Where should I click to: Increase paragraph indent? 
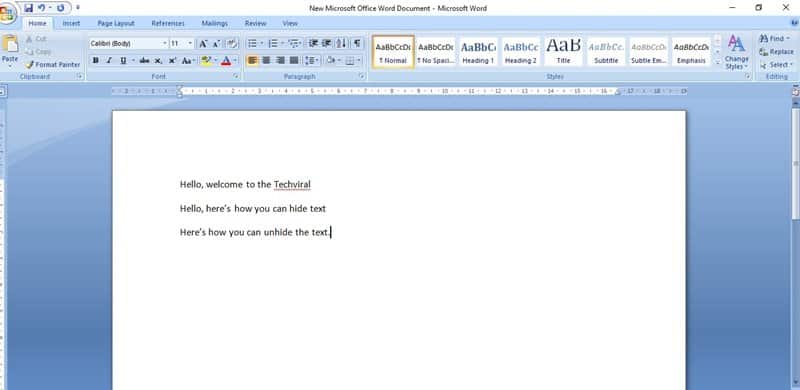tap(327, 44)
